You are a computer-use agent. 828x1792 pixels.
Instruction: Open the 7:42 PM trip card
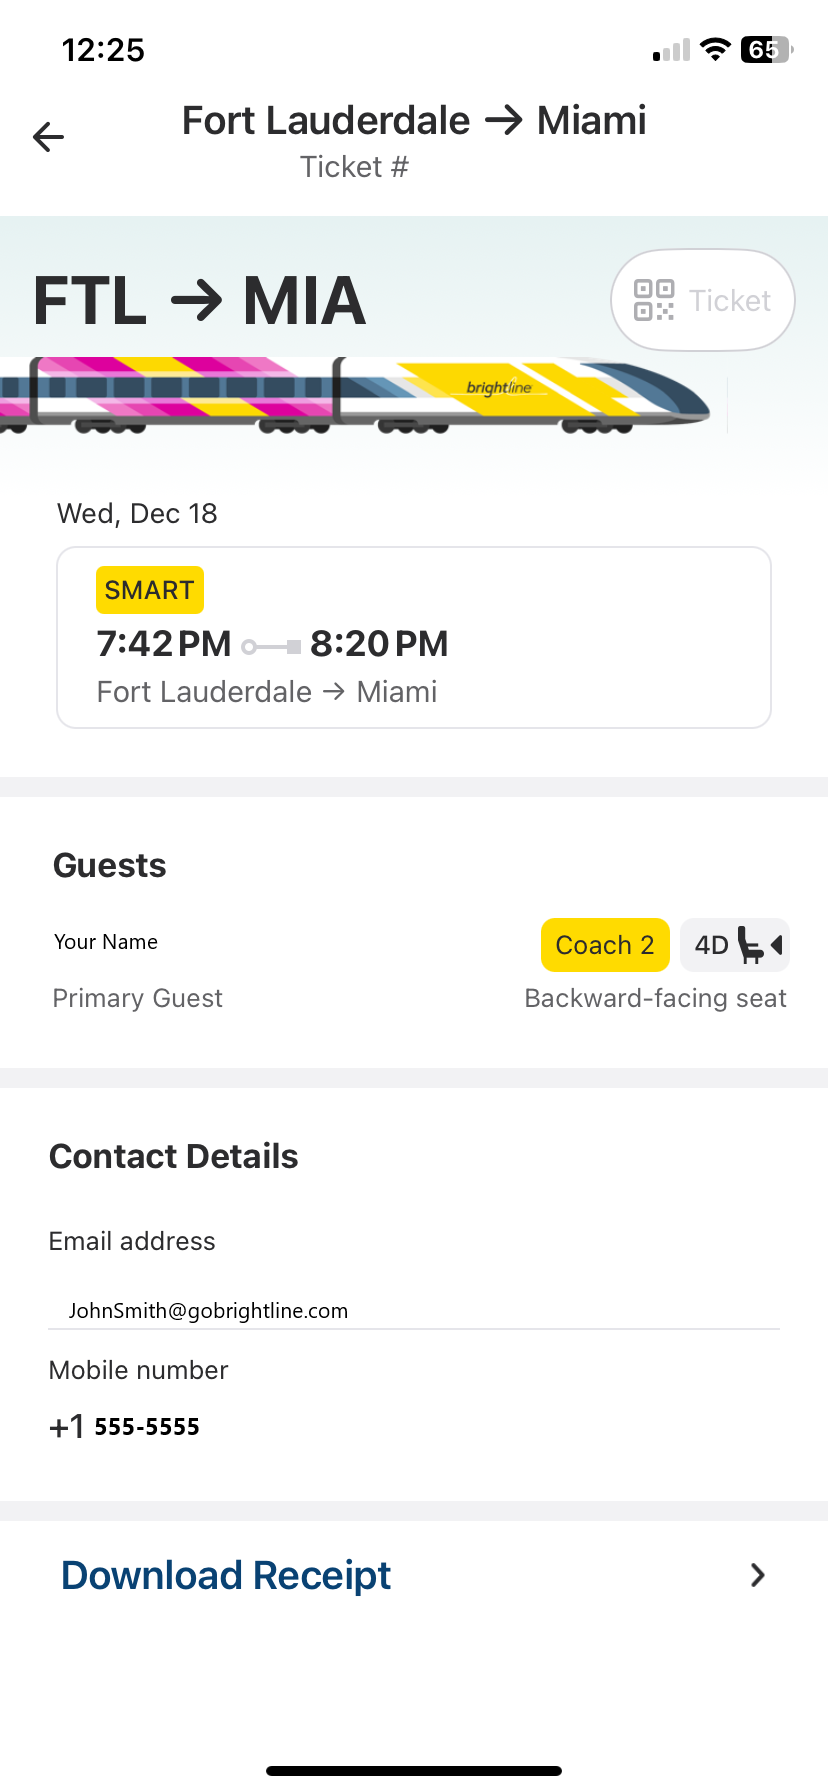pos(413,638)
